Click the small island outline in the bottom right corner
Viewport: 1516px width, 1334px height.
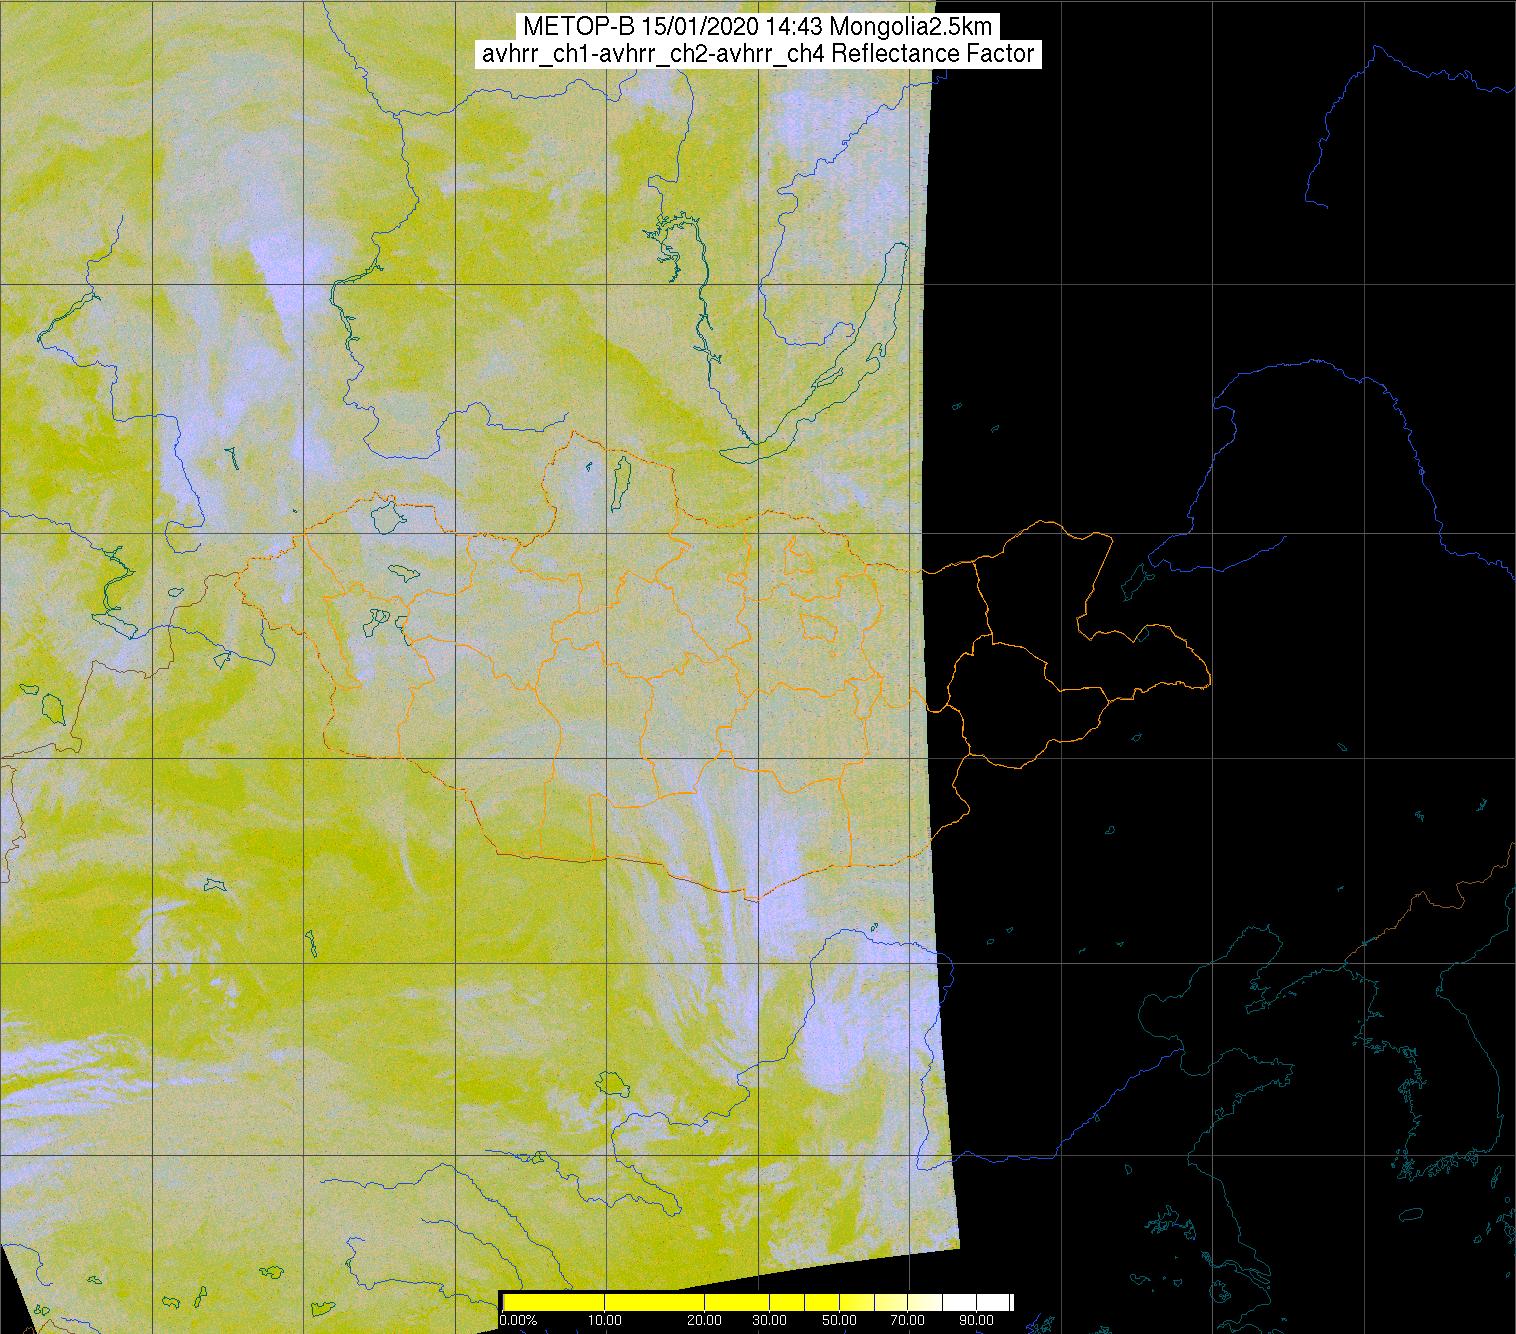click(x=1409, y=1215)
